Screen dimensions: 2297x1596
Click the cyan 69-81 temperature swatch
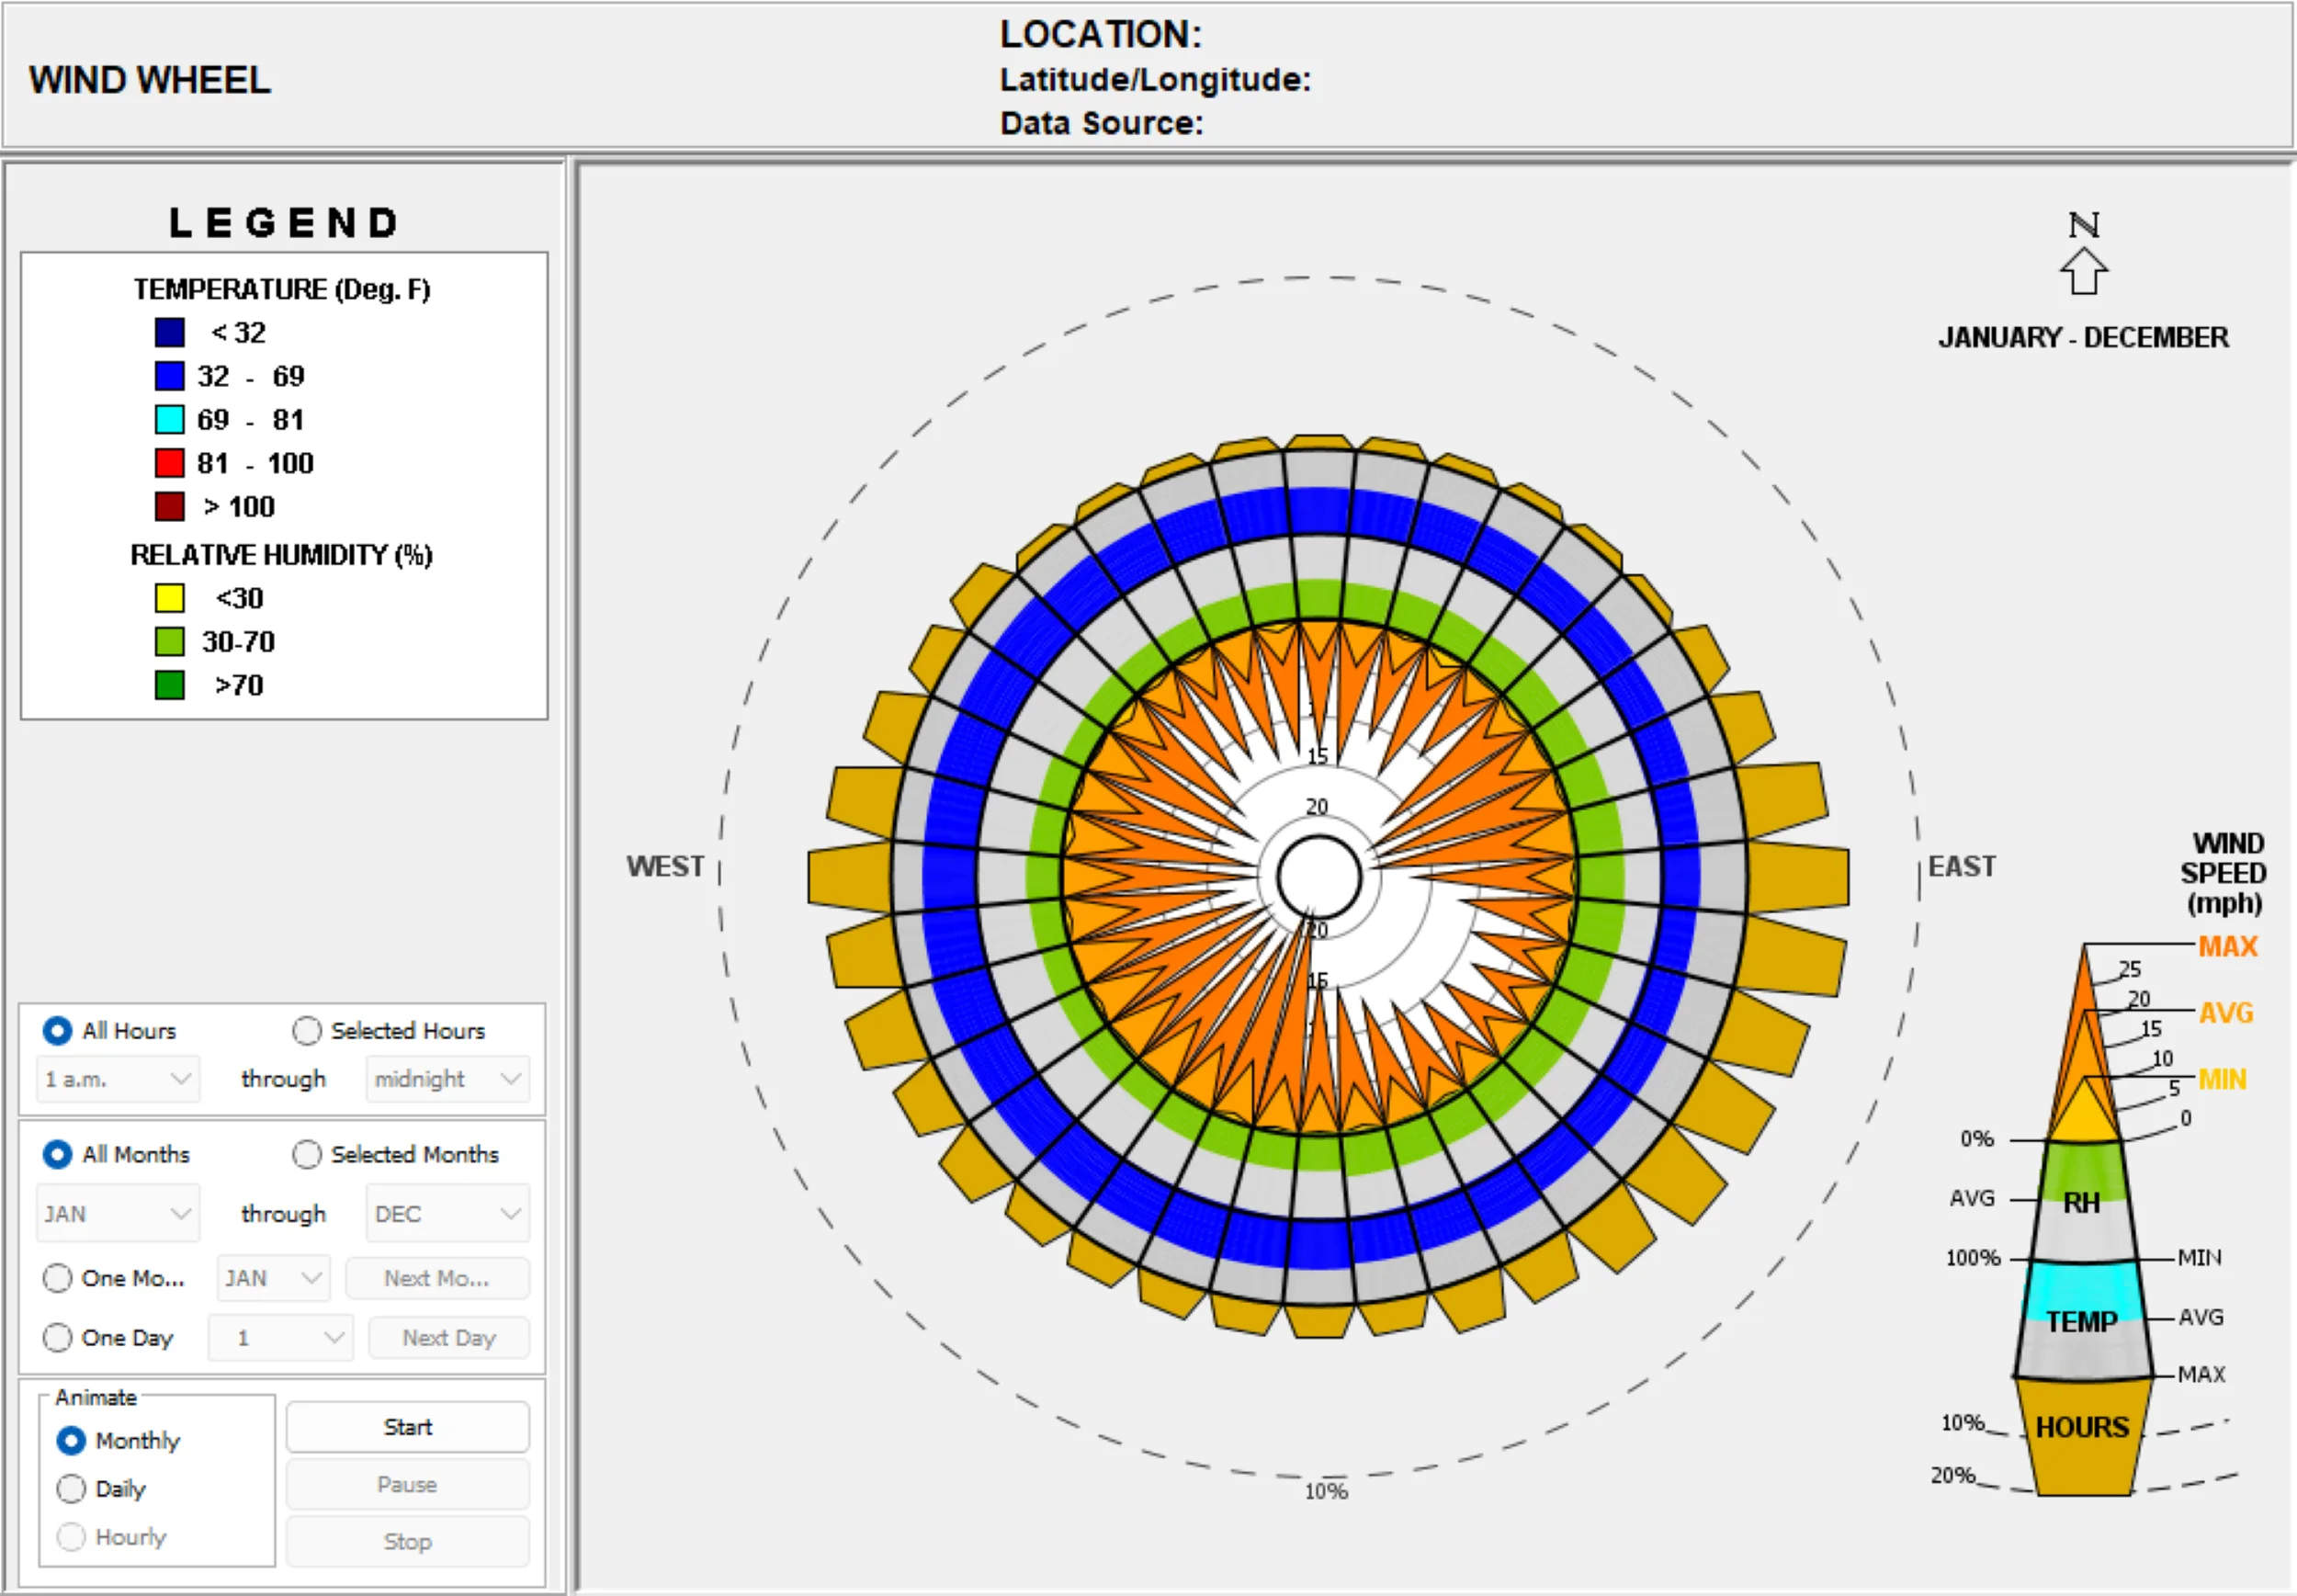click(x=170, y=419)
